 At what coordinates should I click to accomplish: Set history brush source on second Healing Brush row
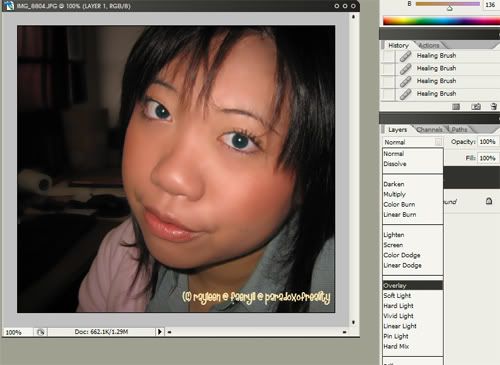tap(388, 68)
